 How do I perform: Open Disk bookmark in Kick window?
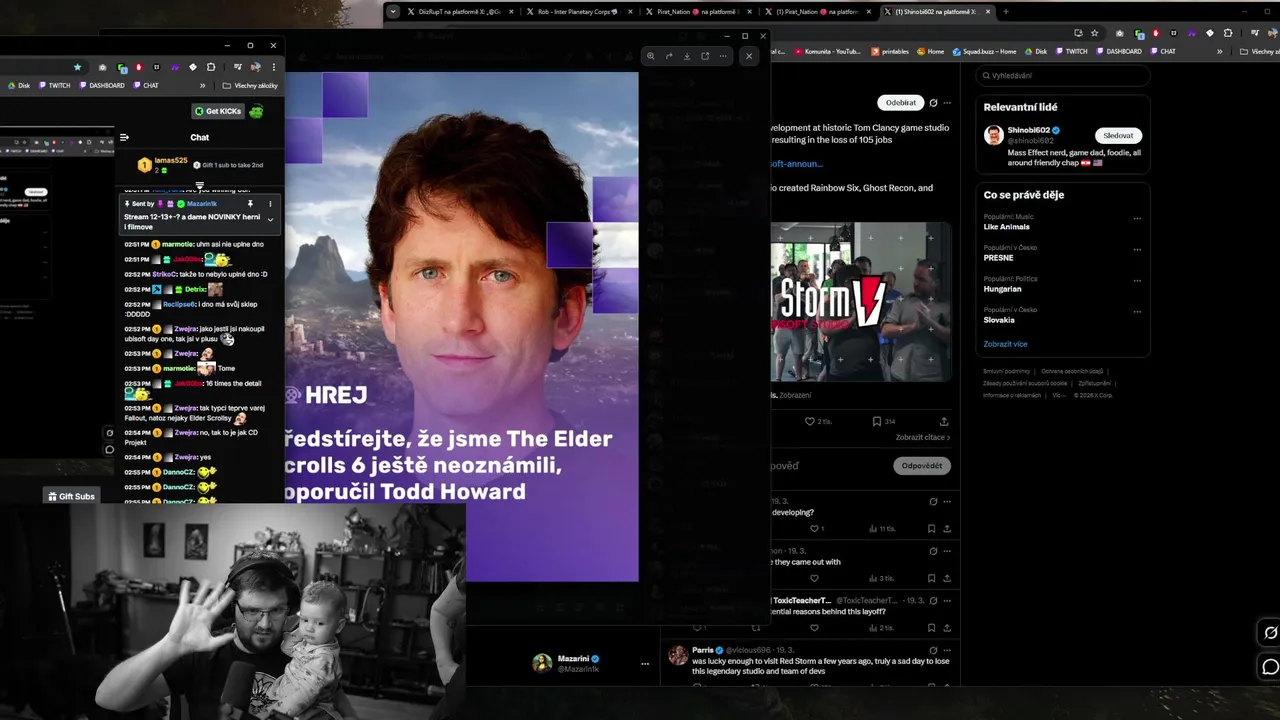(19, 85)
